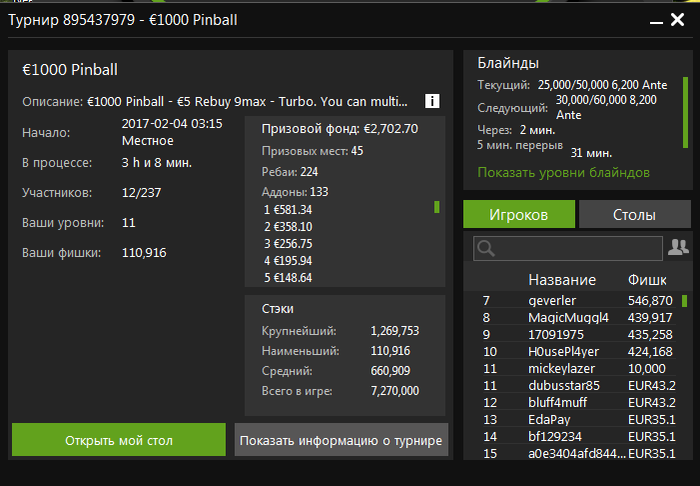Click first place prize €581.34
700x486 pixels.
[x=288, y=209]
